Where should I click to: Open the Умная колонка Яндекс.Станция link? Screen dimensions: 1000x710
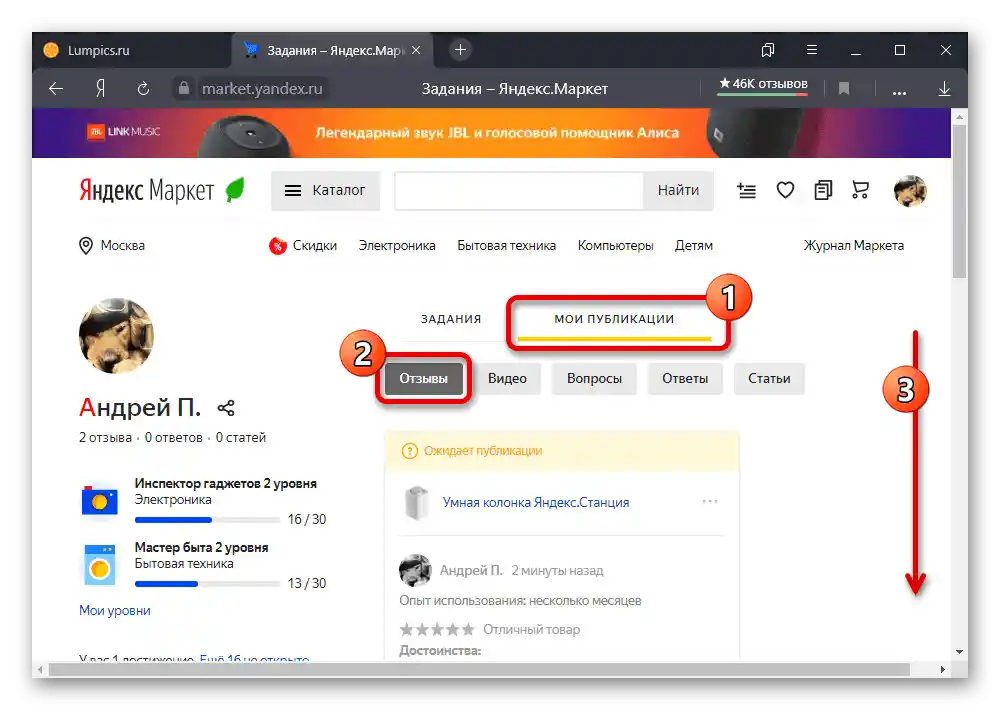(x=536, y=503)
